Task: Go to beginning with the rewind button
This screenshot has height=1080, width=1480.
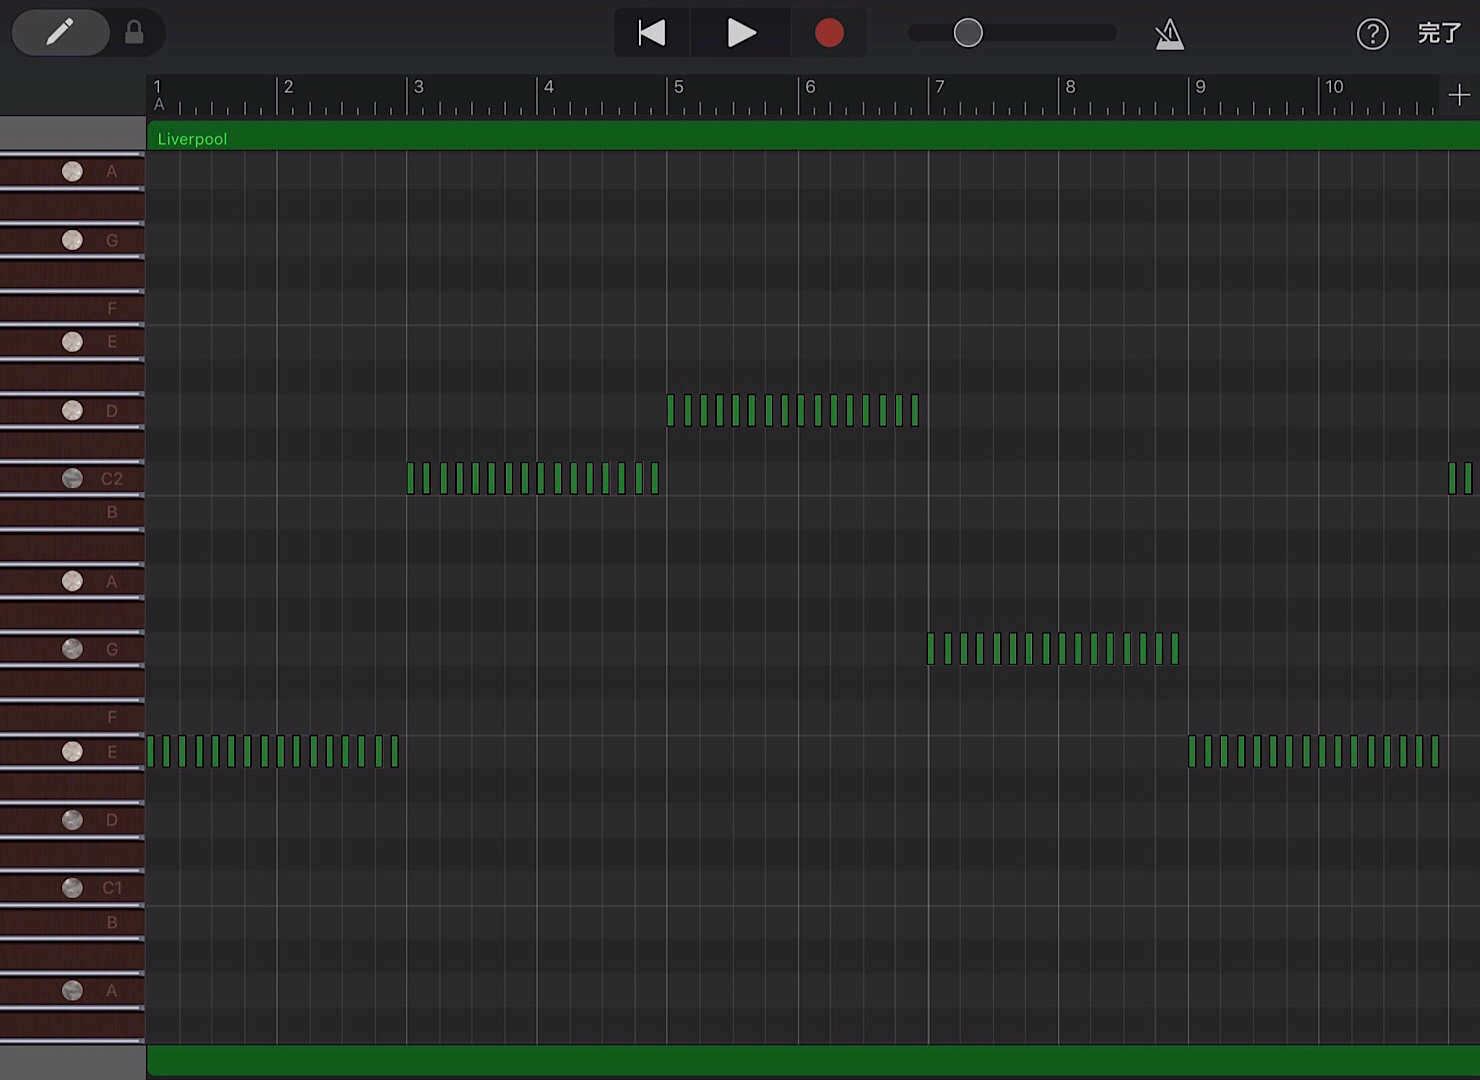Action: coord(652,33)
